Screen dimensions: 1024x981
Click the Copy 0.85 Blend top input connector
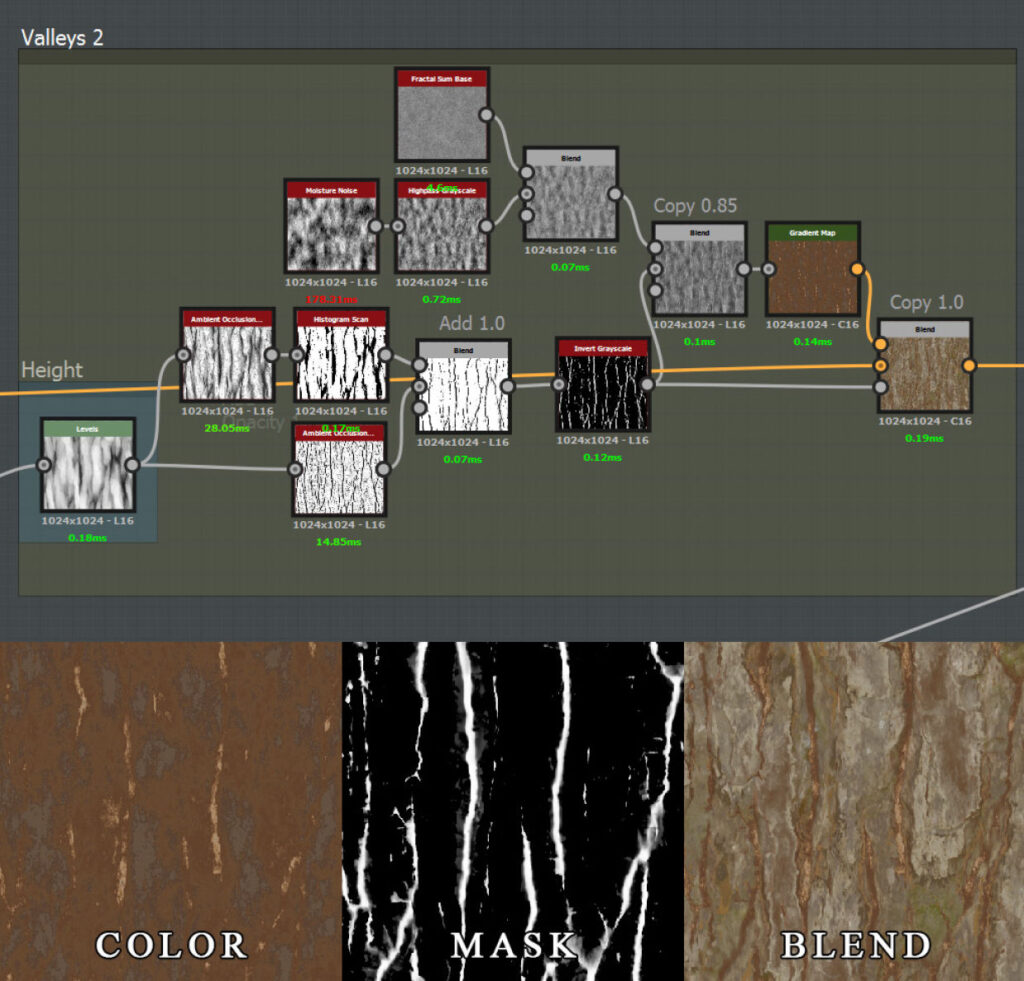(655, 248)
